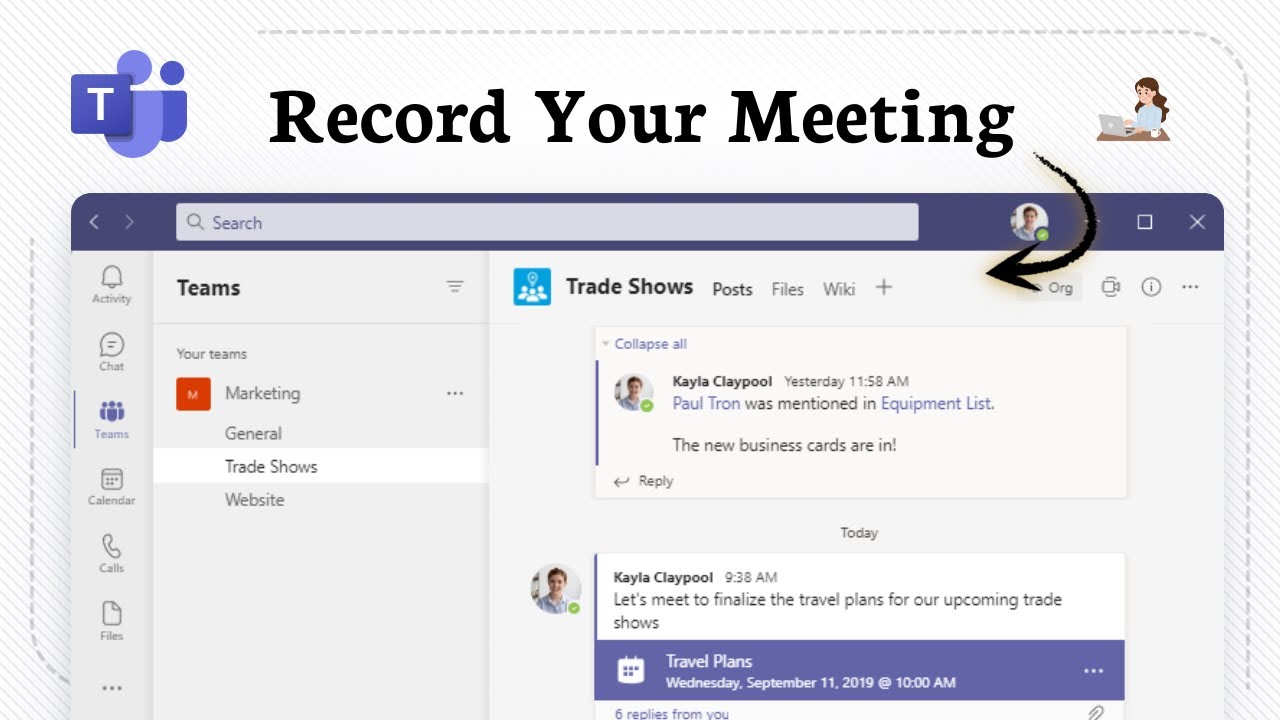Open the Paul Tron mention link
Viewport: 1280px width, 720px height.
point(706,404)
